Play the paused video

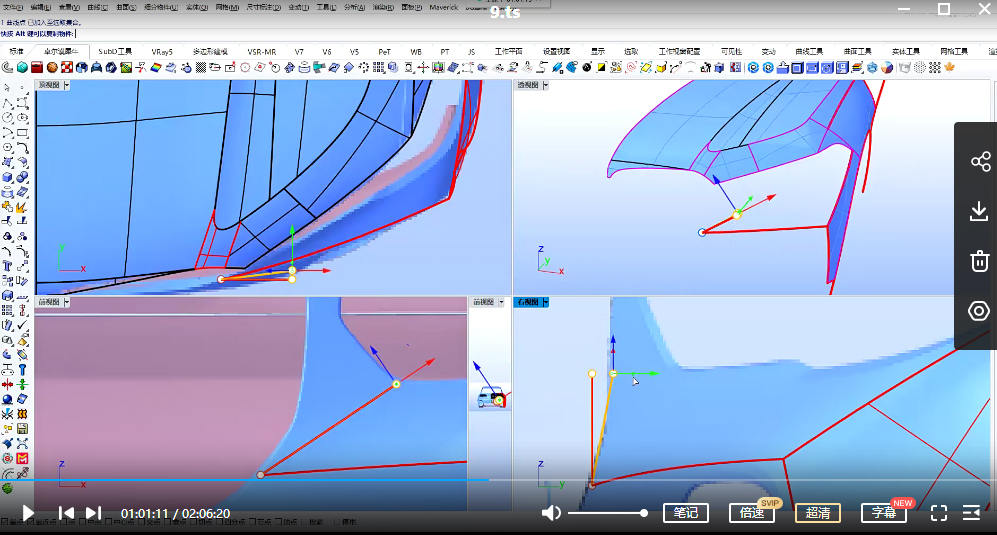28,513
